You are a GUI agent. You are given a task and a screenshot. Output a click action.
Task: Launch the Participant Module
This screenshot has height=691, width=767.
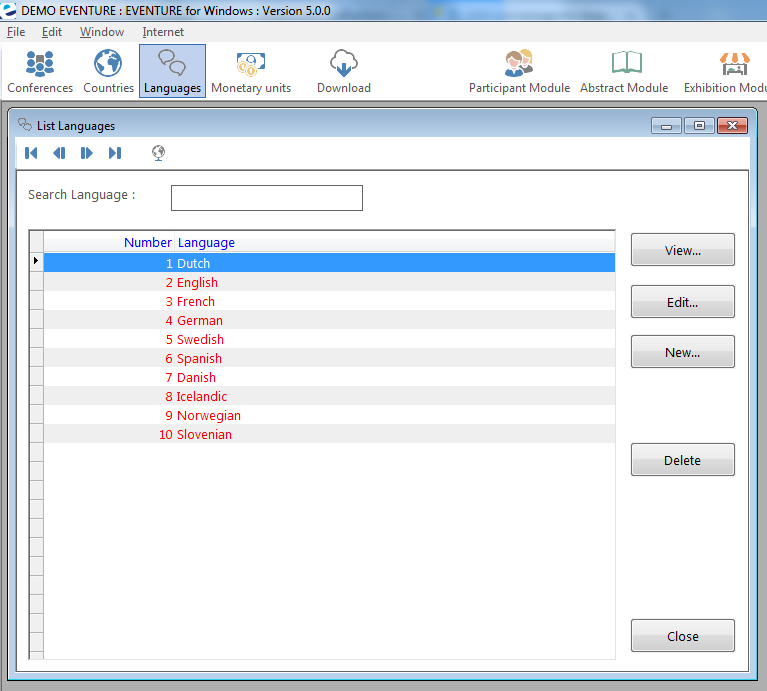pos(519,71)
